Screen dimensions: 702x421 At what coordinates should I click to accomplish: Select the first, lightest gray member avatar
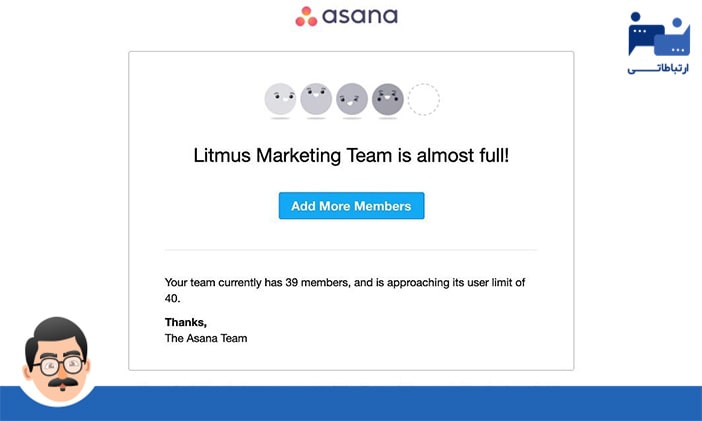pyautogui.click(x=280, y=99)
